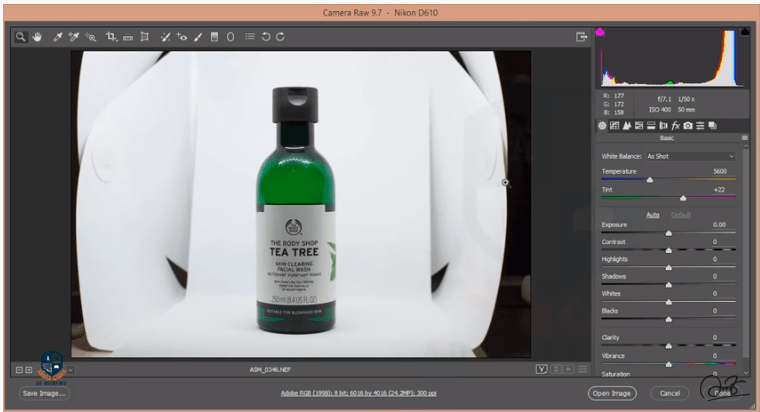The height and width of the screenshot is (412, 760).
Task: Select the Red Eye Removal tool
Action: tap(182, 37)
